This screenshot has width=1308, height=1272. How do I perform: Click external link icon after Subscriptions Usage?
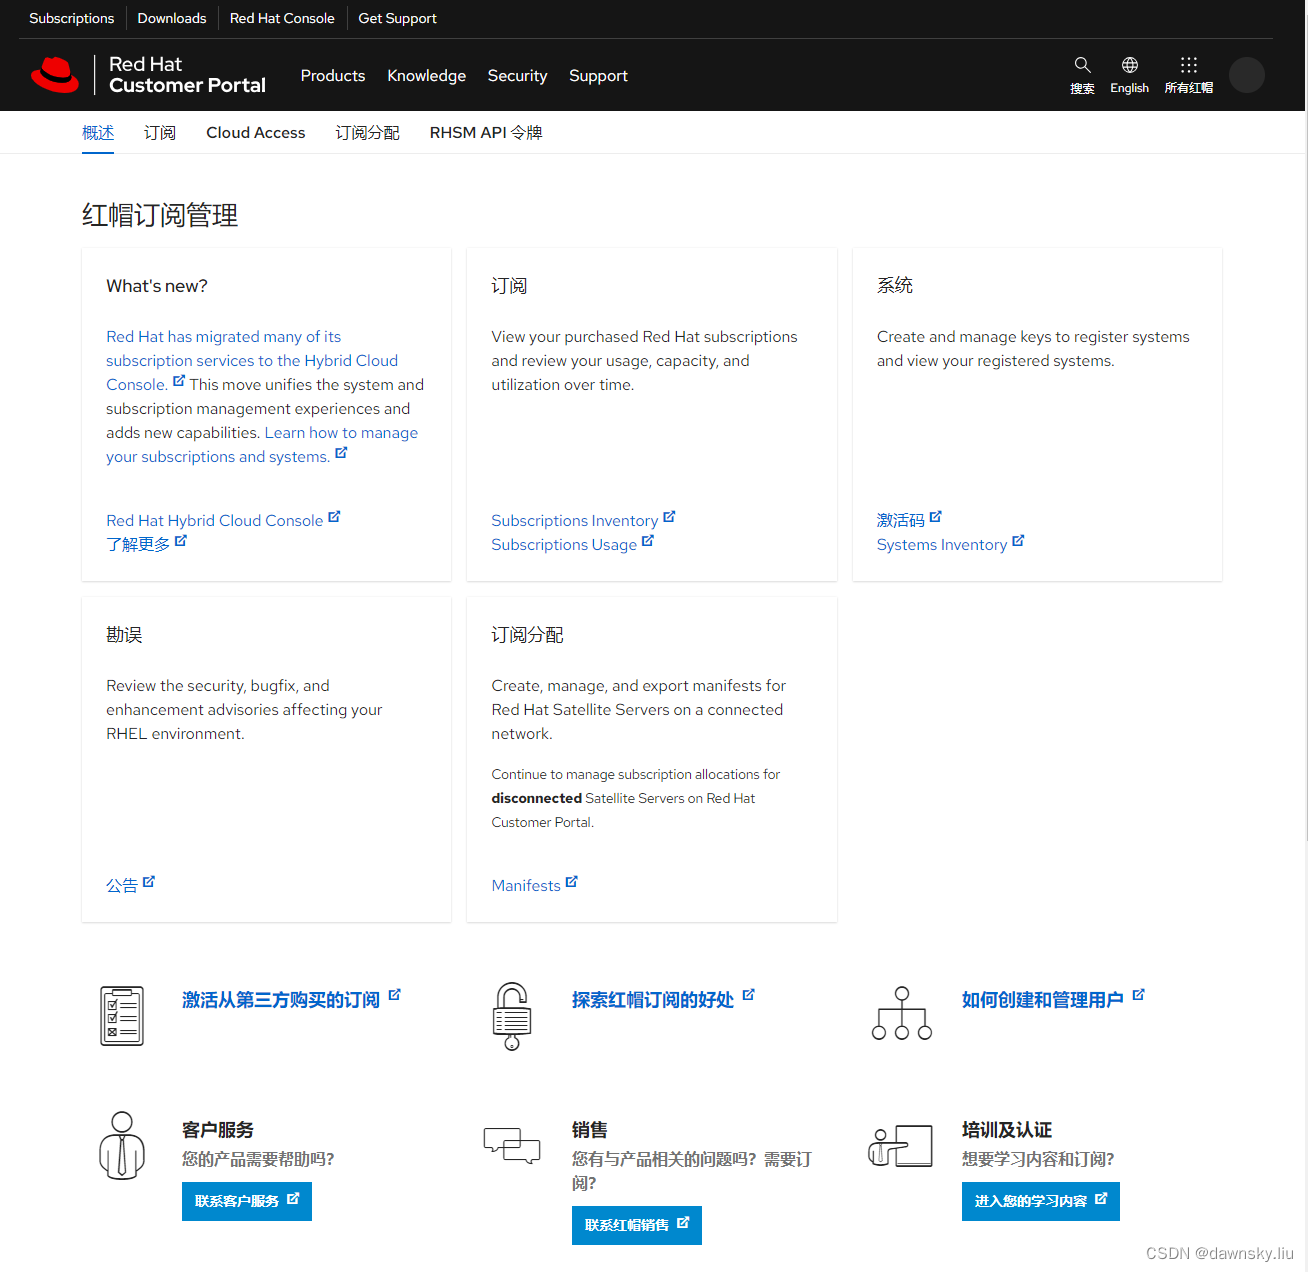[x=648, y=541]
